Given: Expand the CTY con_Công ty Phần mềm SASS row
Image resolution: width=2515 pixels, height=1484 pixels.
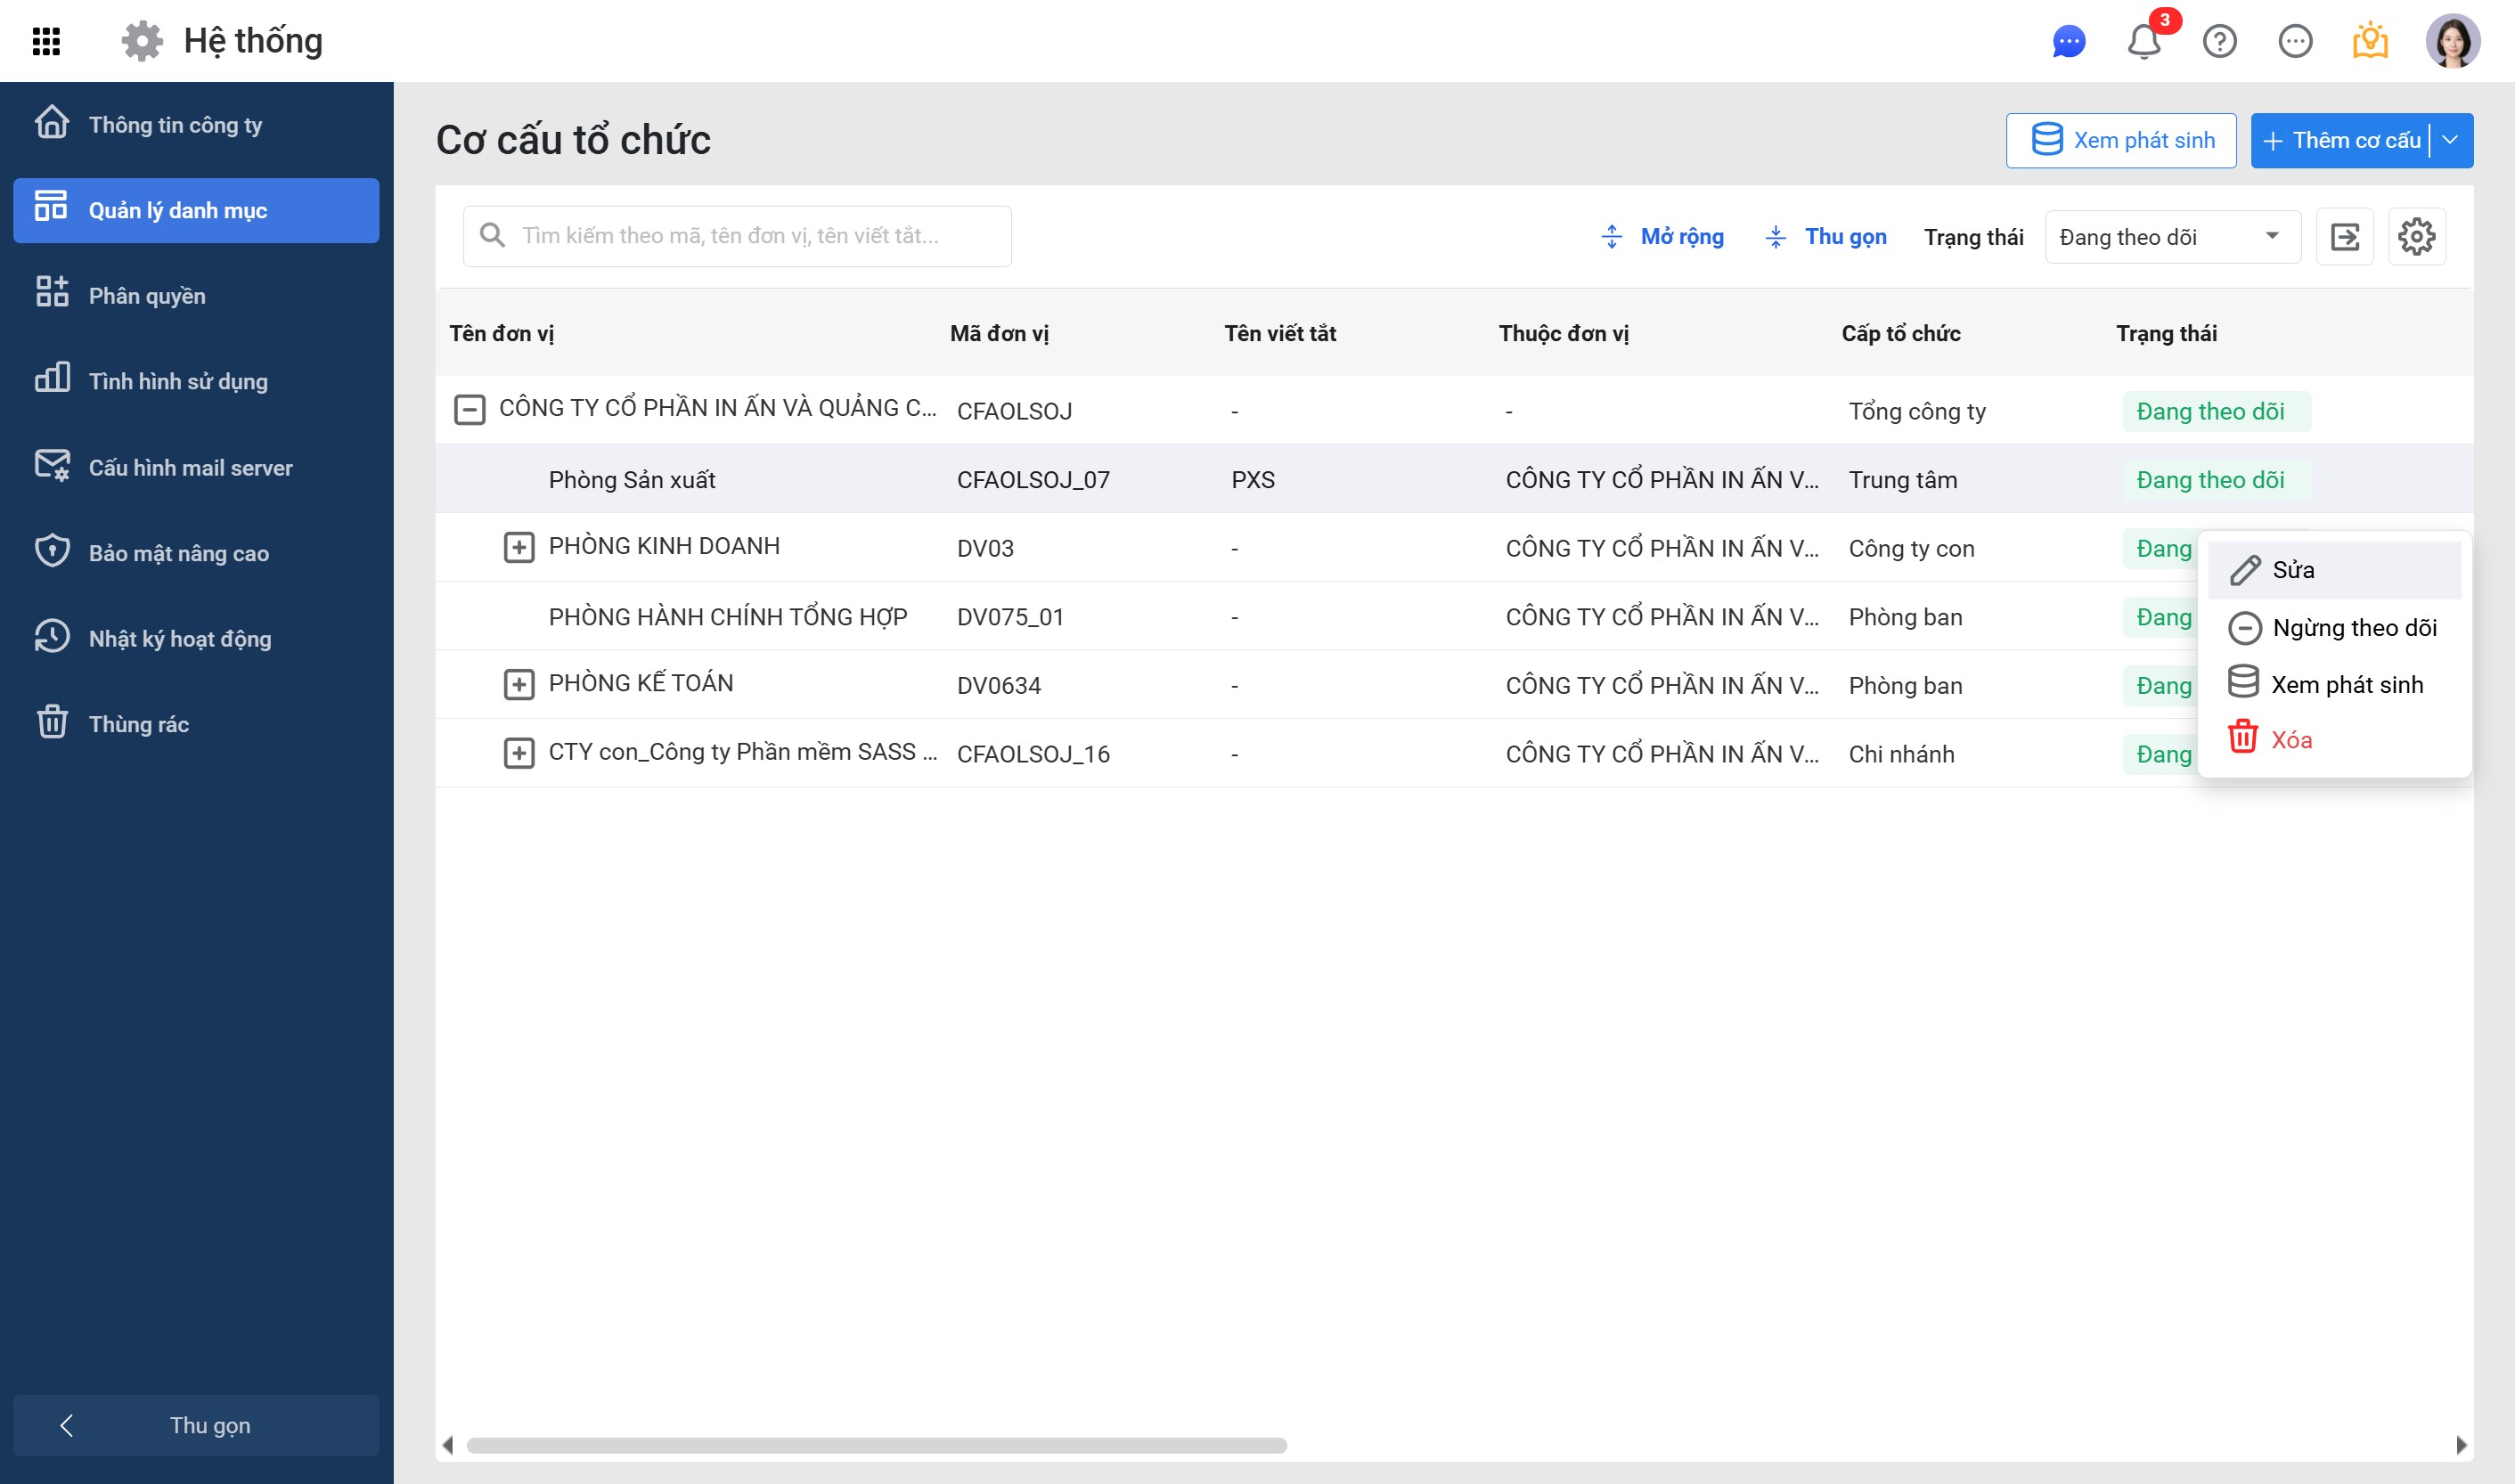Looking at the screenshot, I should (x=518, y=753).
